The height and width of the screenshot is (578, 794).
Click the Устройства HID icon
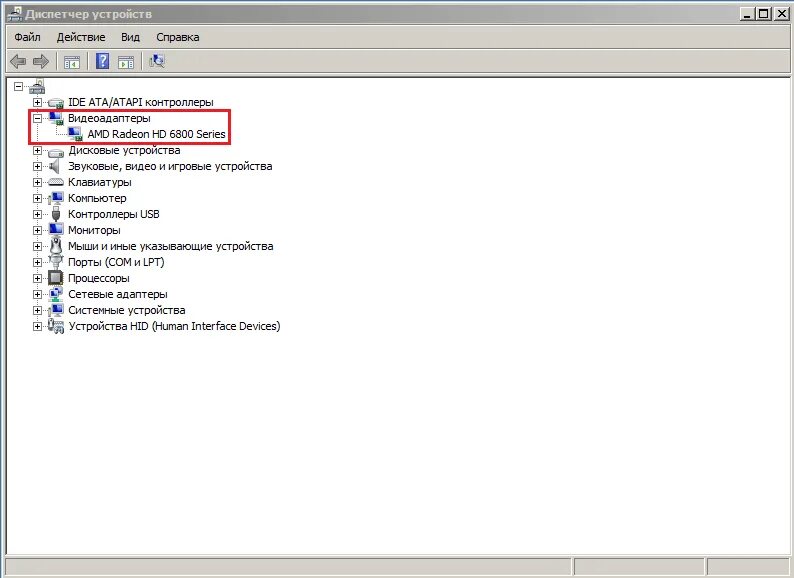pyautogui.click(x=56, y=326)
